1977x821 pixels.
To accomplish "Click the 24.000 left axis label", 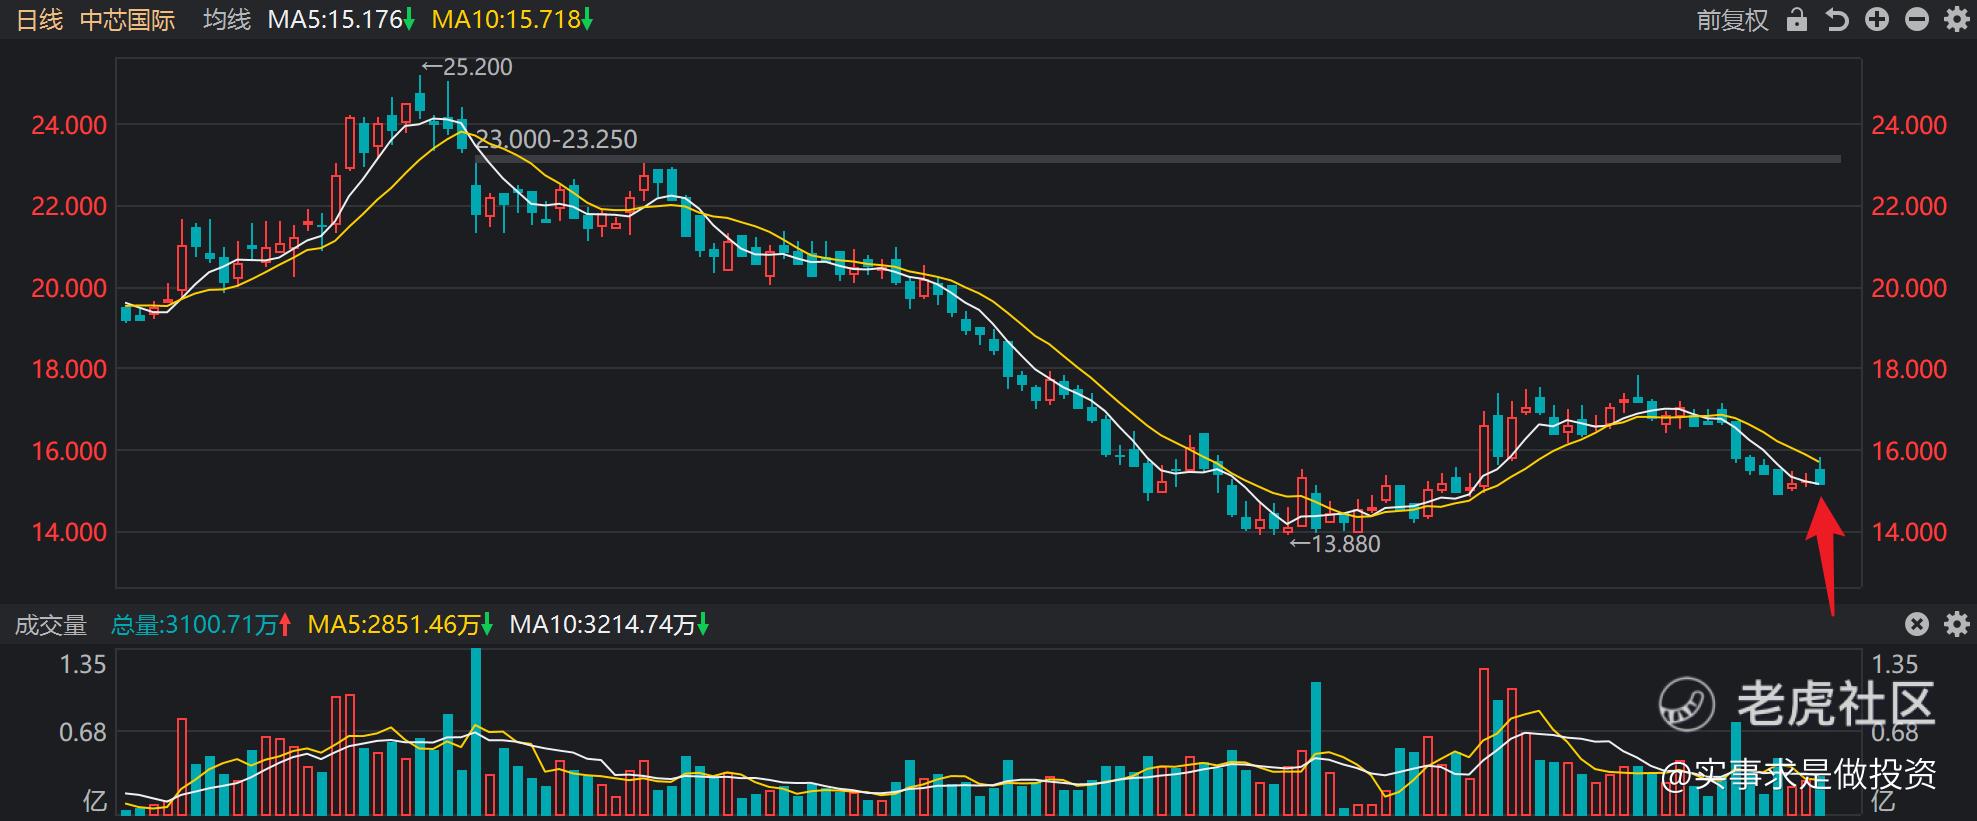I will pos(69,125).
